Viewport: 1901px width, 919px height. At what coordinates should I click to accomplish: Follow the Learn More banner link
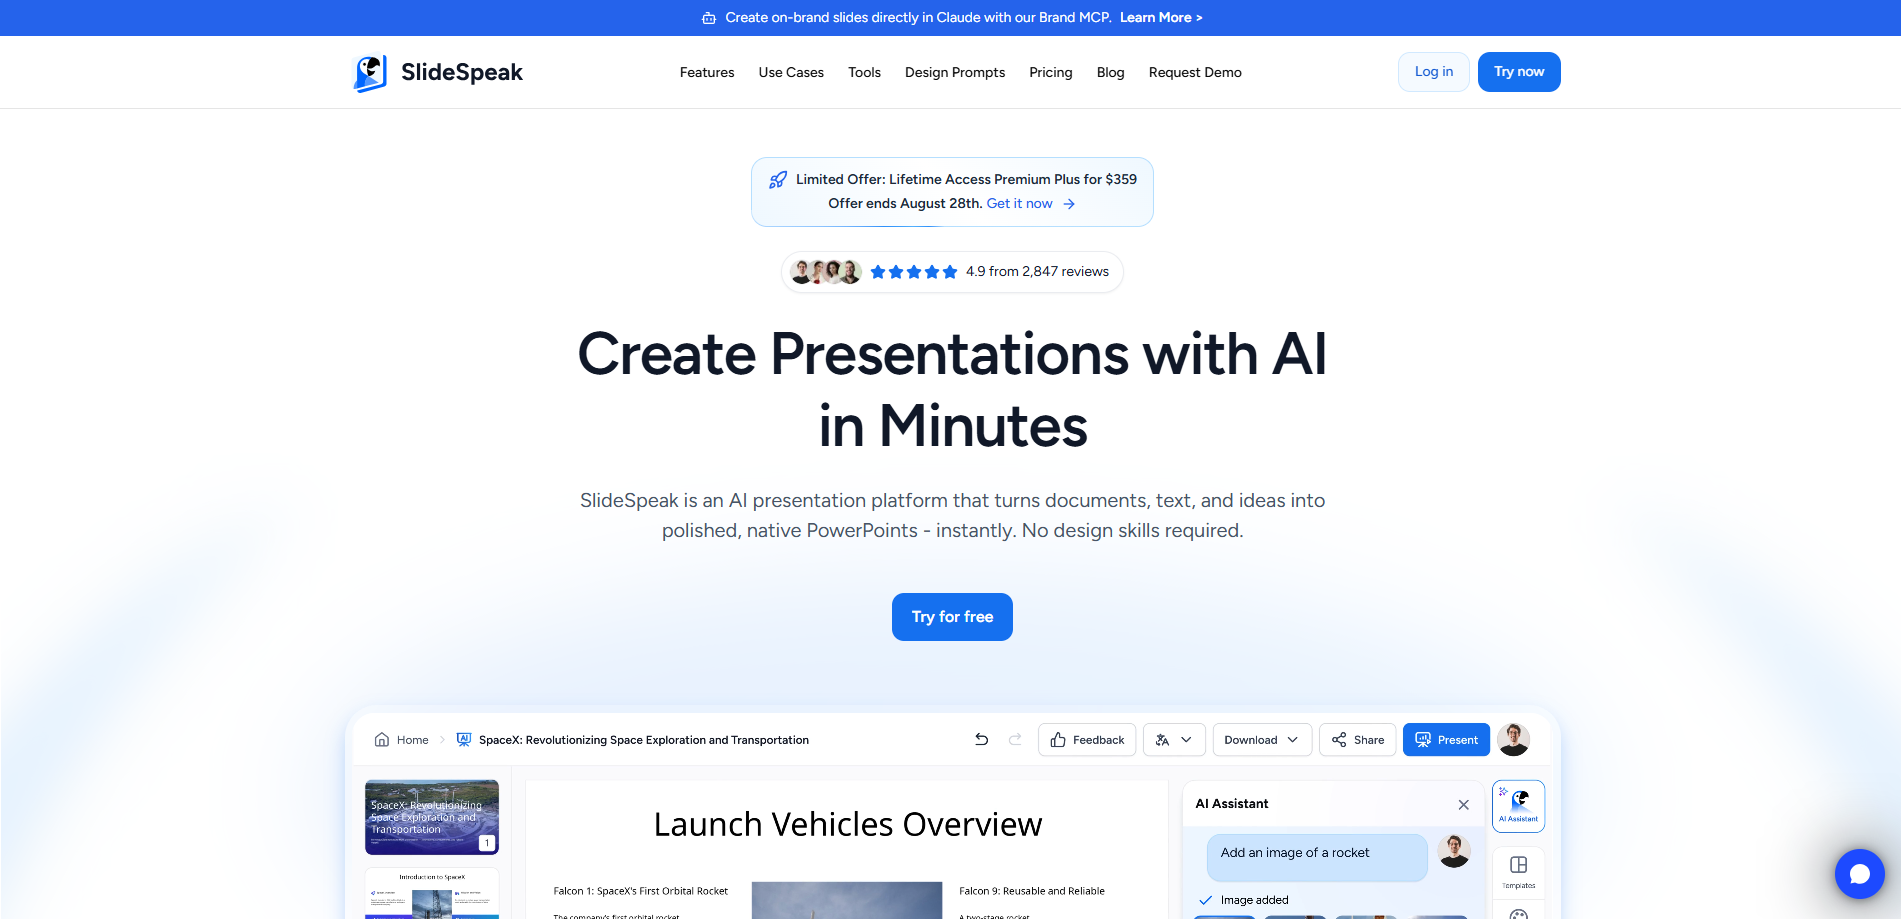[1161, 18]
